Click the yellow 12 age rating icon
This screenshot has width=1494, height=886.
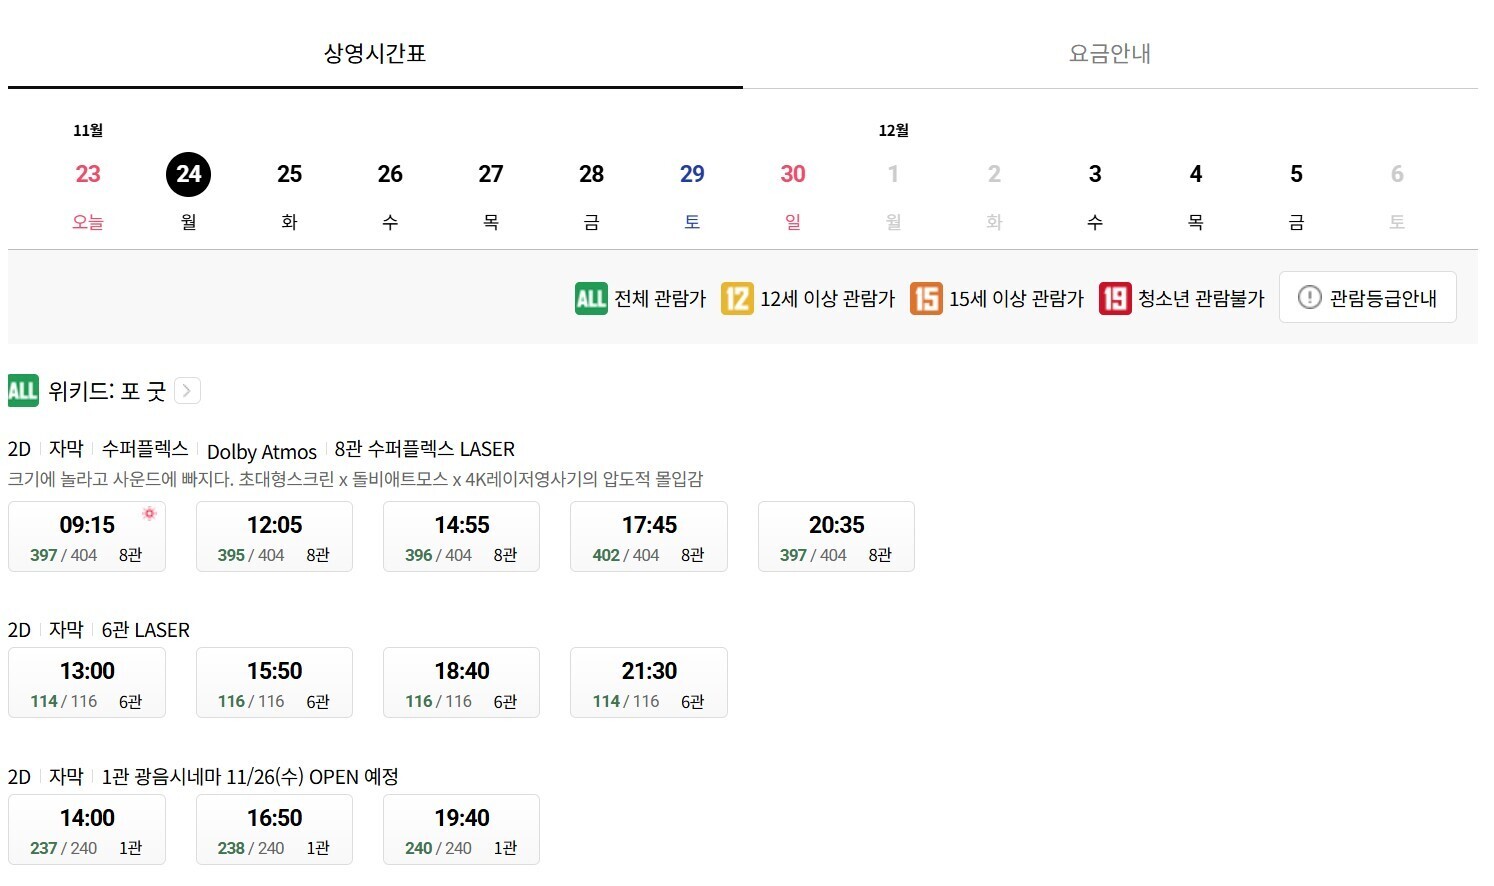737,298
